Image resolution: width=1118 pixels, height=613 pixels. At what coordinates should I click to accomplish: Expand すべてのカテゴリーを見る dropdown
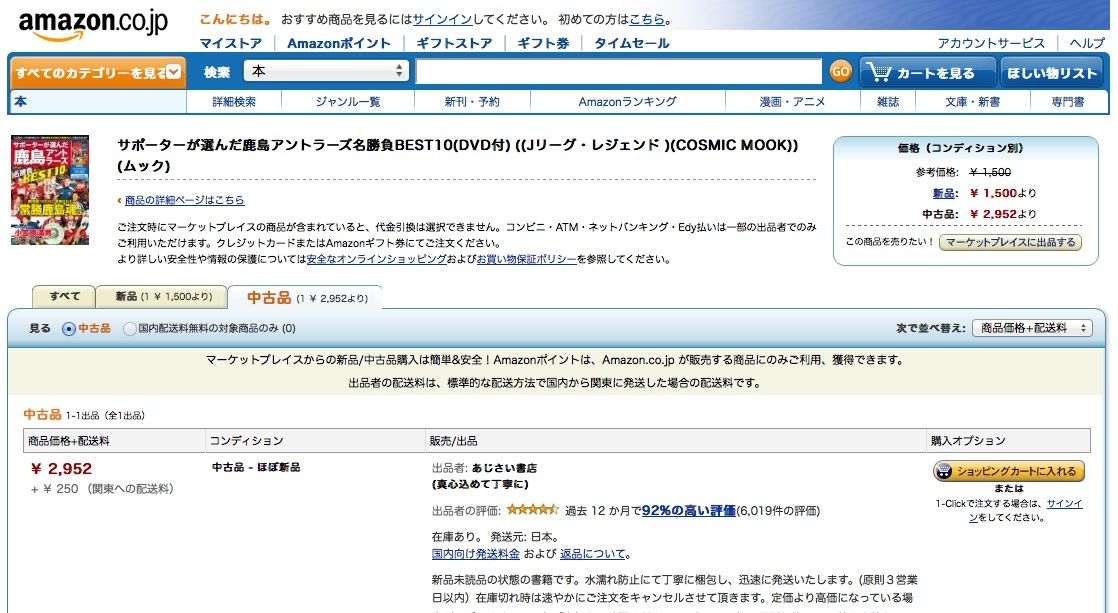pos(98,72)
